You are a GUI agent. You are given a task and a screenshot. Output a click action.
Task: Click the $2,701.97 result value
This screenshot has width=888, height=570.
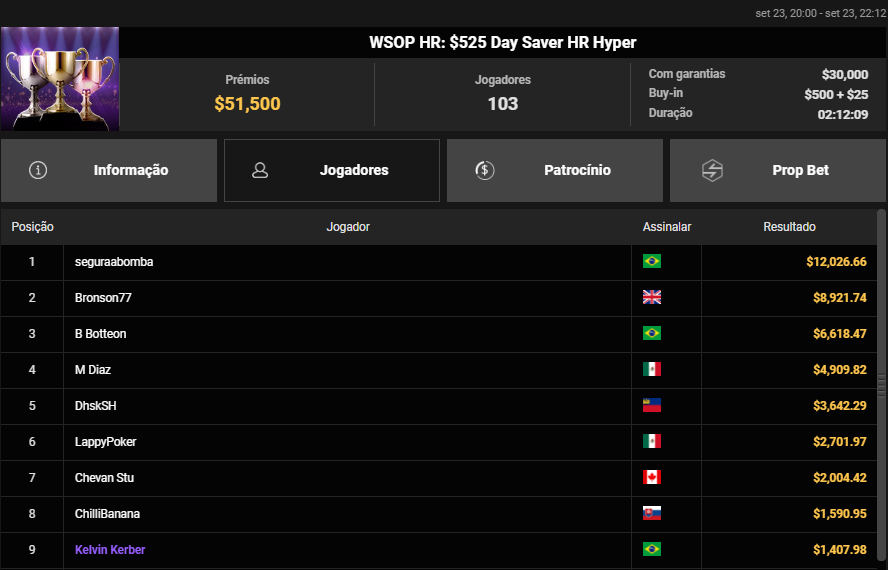[x=839, y=441]
